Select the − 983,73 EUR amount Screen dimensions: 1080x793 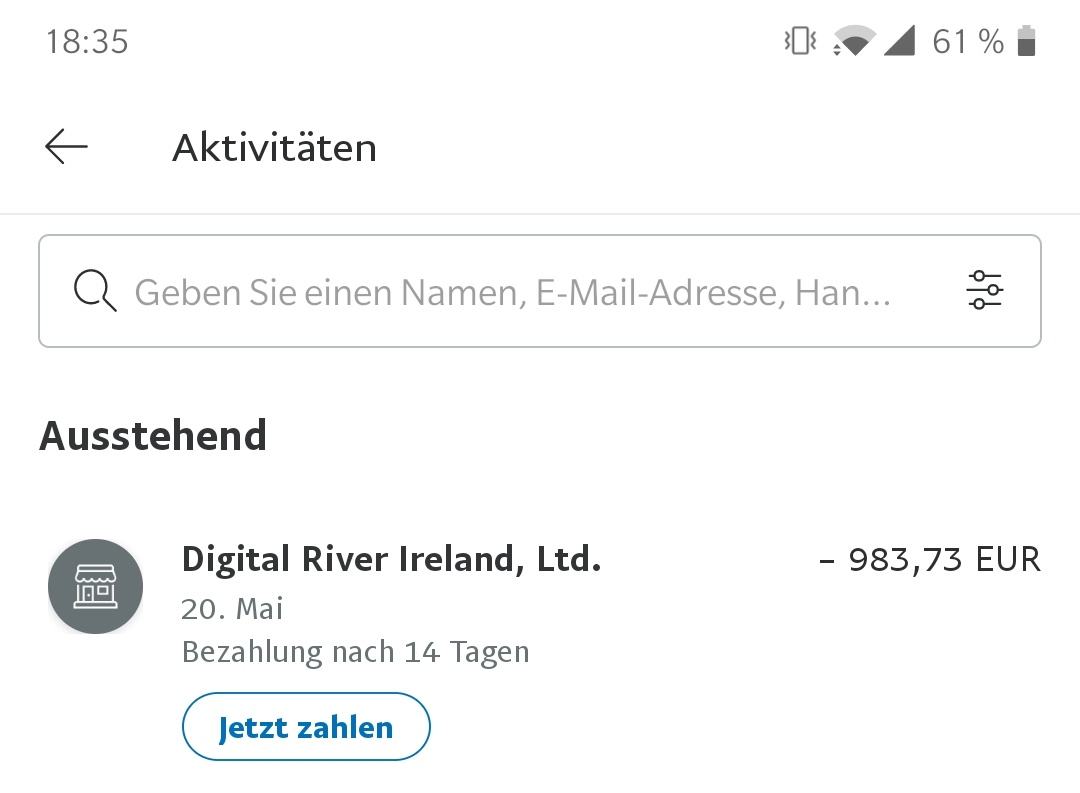(930, 559)
